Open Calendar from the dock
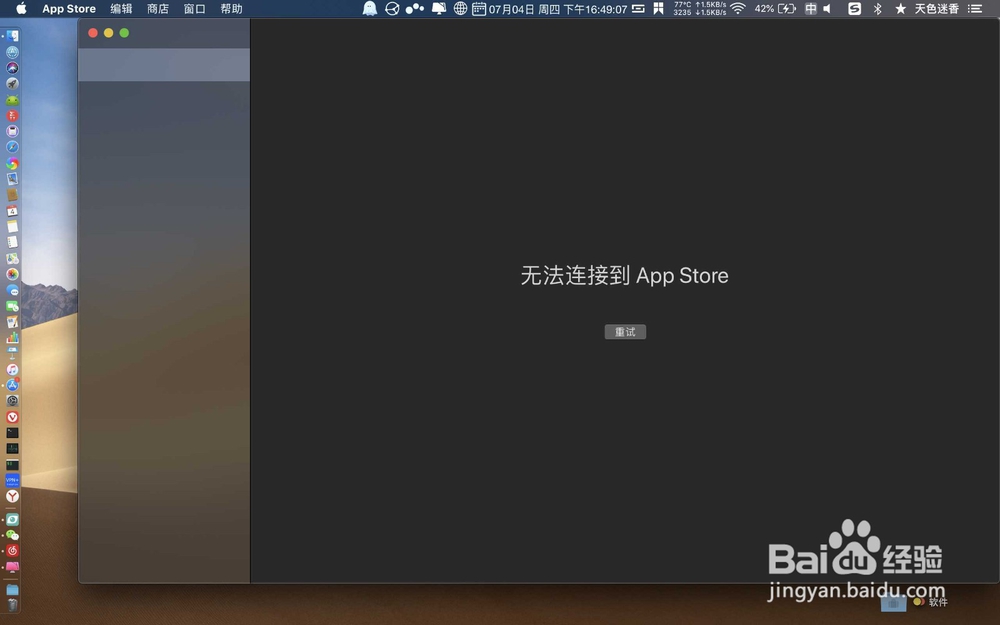 point(12,210)
